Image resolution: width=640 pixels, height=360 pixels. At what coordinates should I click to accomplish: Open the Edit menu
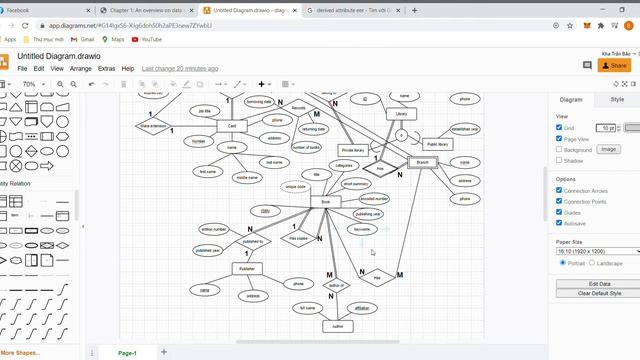[39, 69]
